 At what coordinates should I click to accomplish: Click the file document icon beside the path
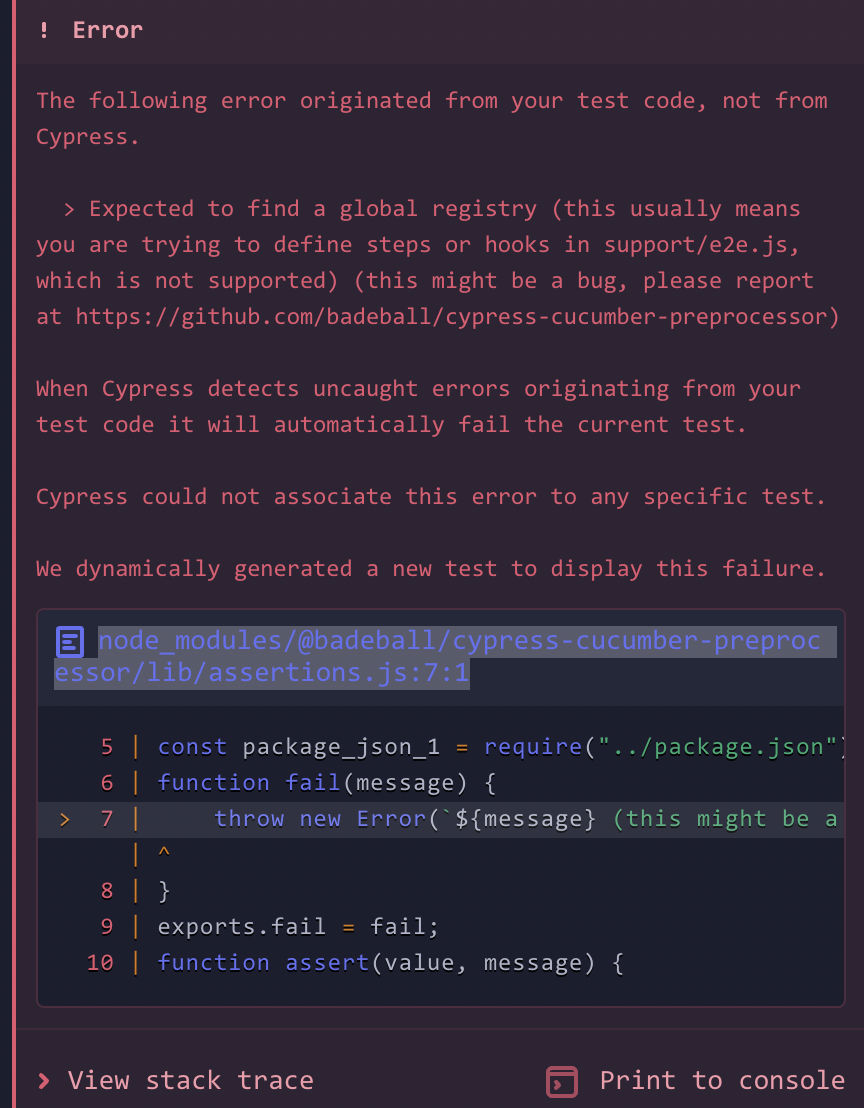click(x=68, y=641)
